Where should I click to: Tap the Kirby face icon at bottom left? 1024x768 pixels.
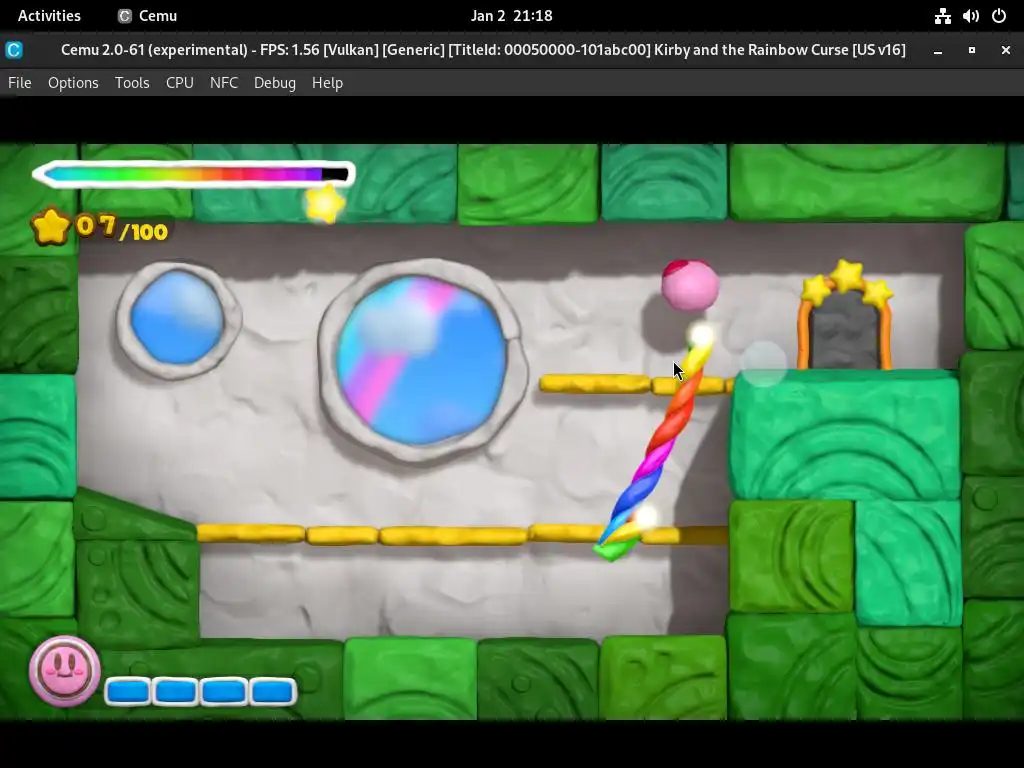(x=64, y=671)
